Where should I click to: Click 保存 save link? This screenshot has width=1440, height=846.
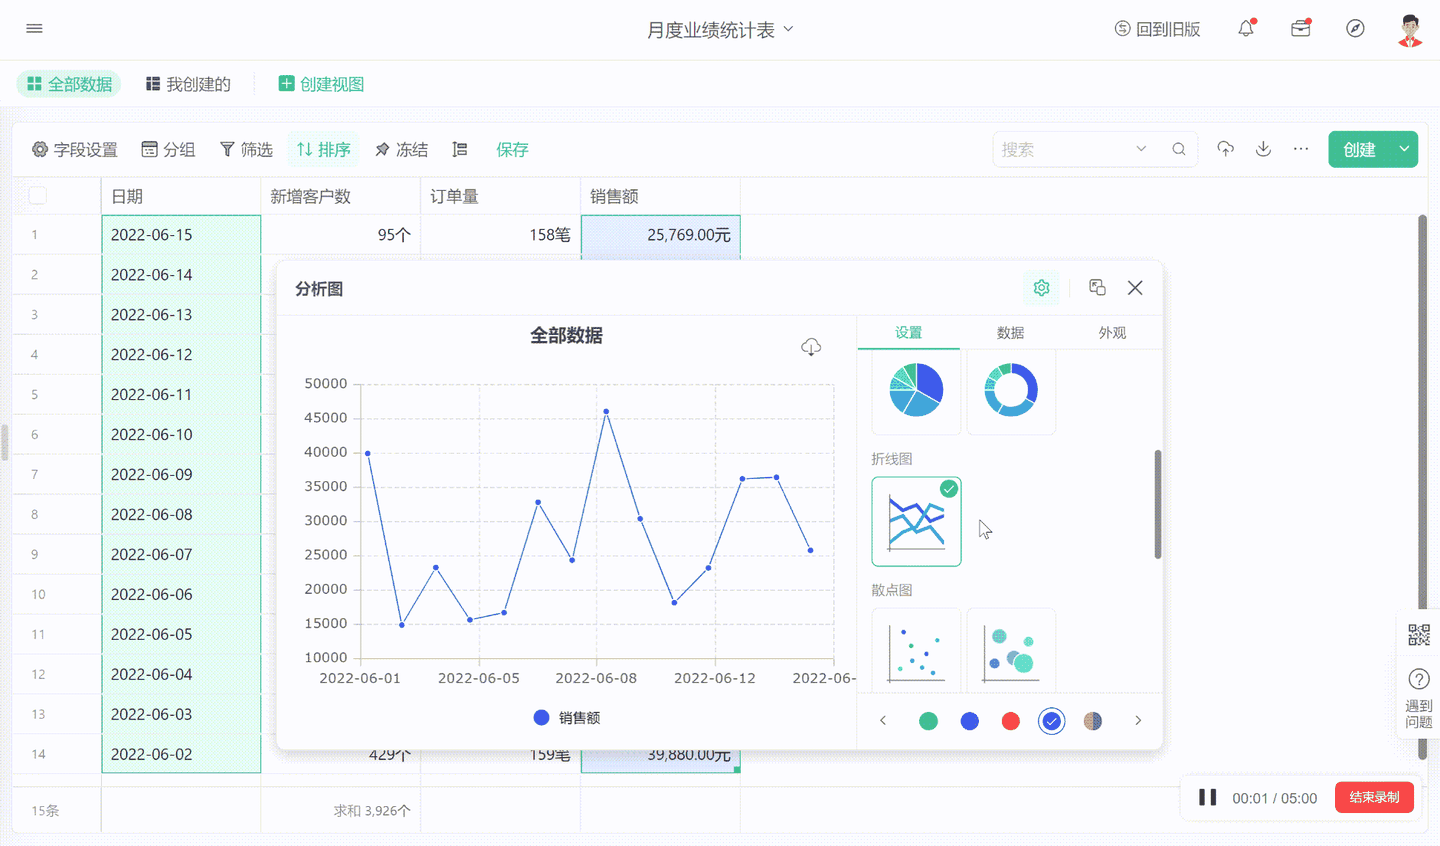(512, 149)
